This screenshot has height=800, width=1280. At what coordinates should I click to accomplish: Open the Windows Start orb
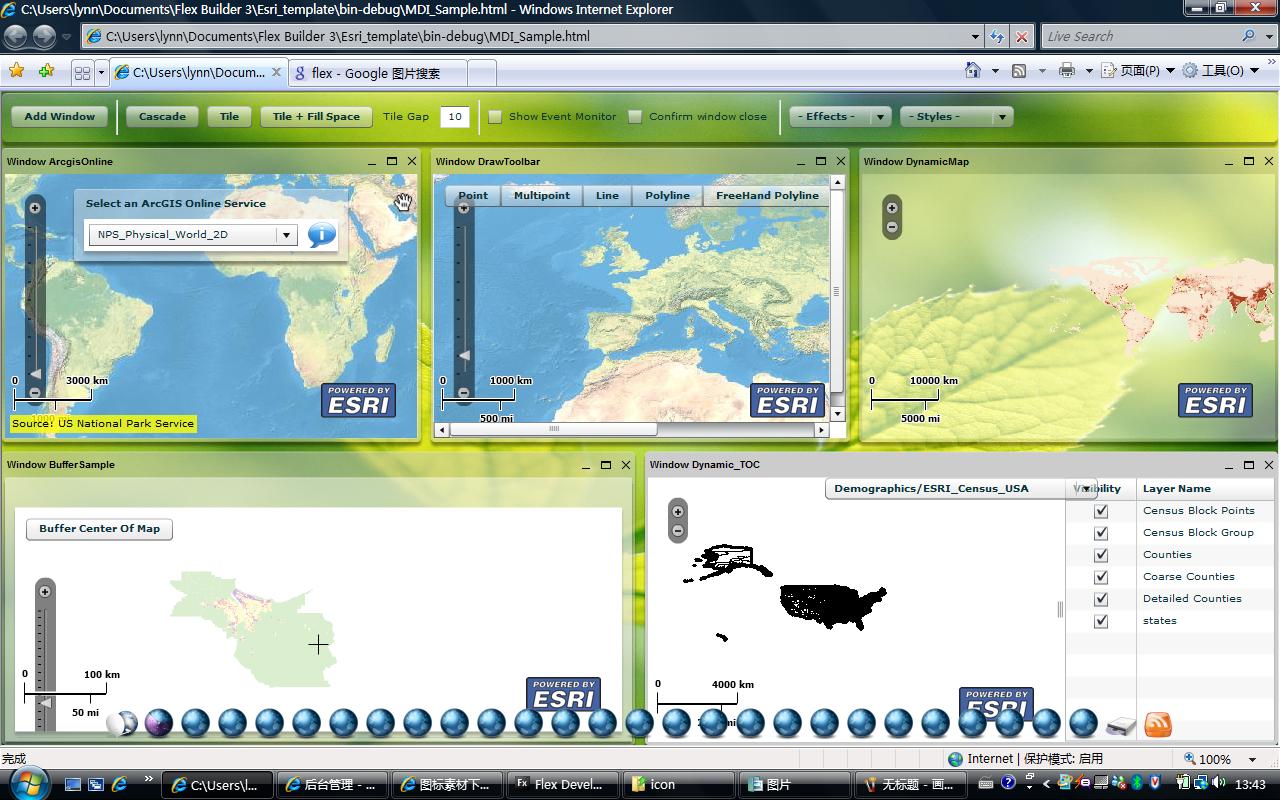tap(27, 782)
